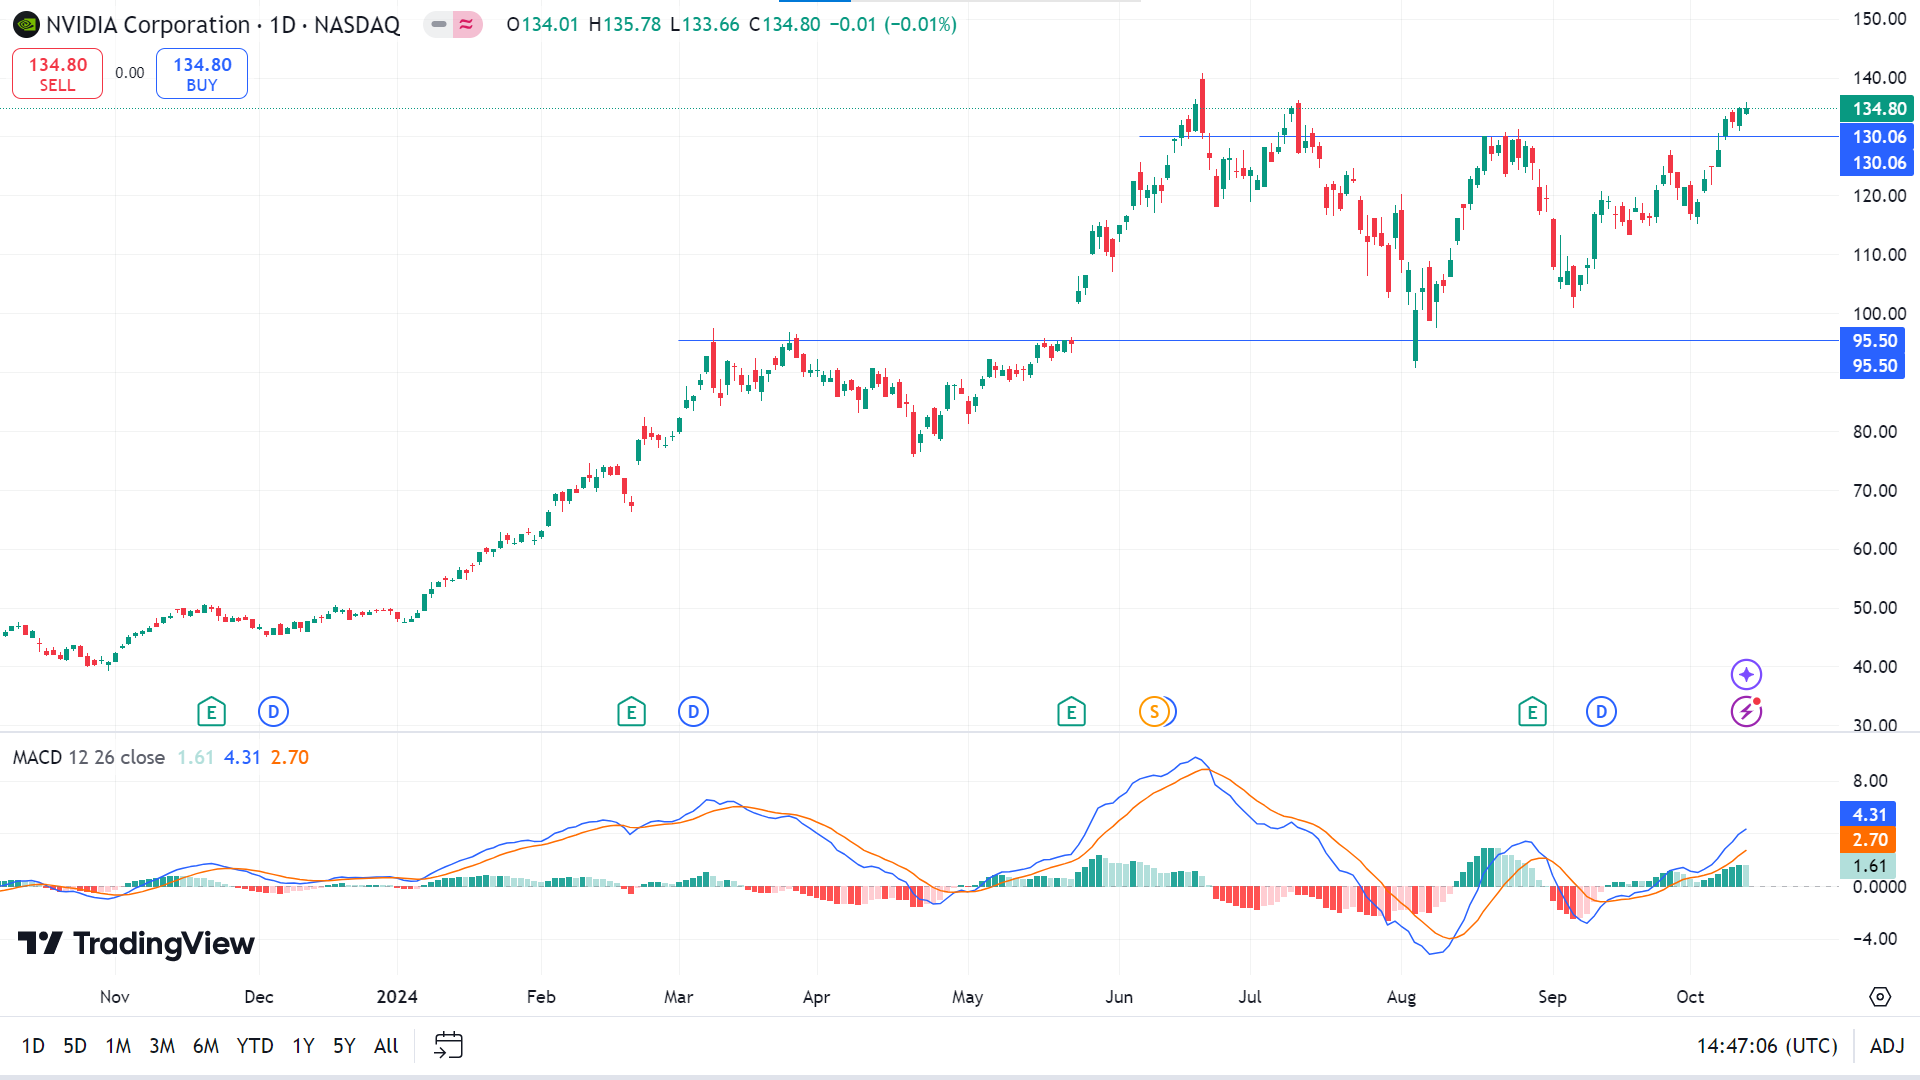The width and height of the screenshot is (1920, 1080).
Task: Click the December dividend D marker
Action: point(273,712)
